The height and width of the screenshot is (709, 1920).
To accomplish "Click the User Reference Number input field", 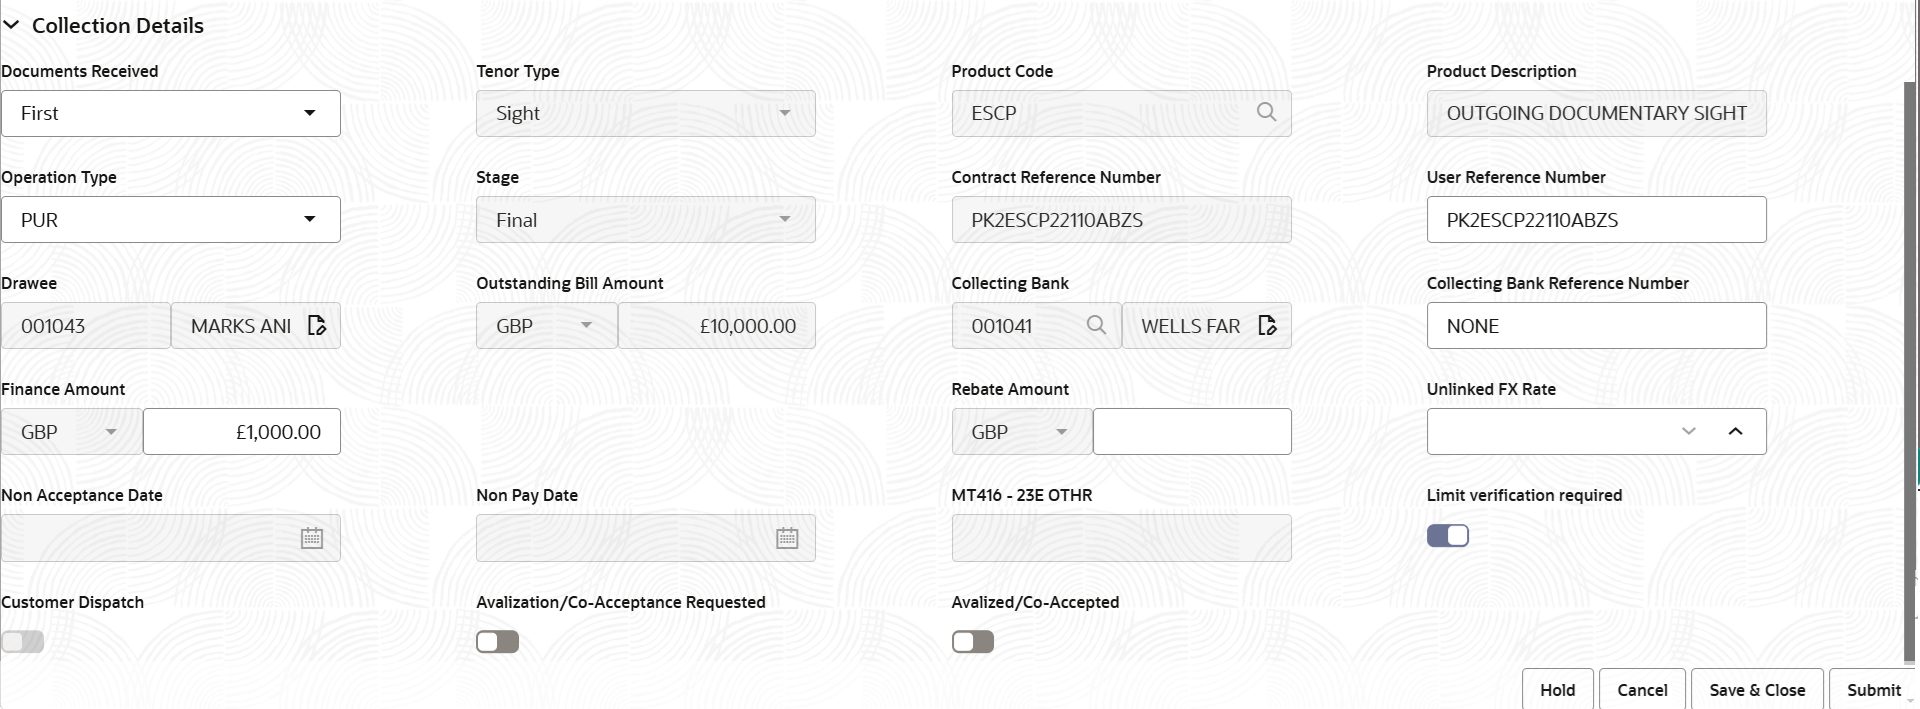I will [1595, 219].
